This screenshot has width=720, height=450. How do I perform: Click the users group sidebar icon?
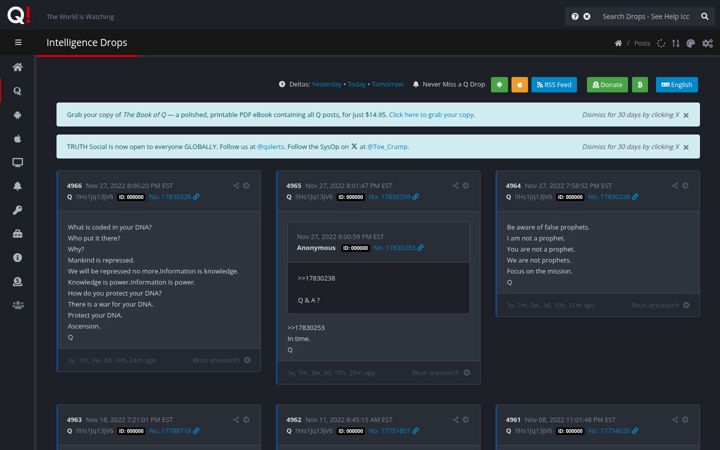click(17, 305)
